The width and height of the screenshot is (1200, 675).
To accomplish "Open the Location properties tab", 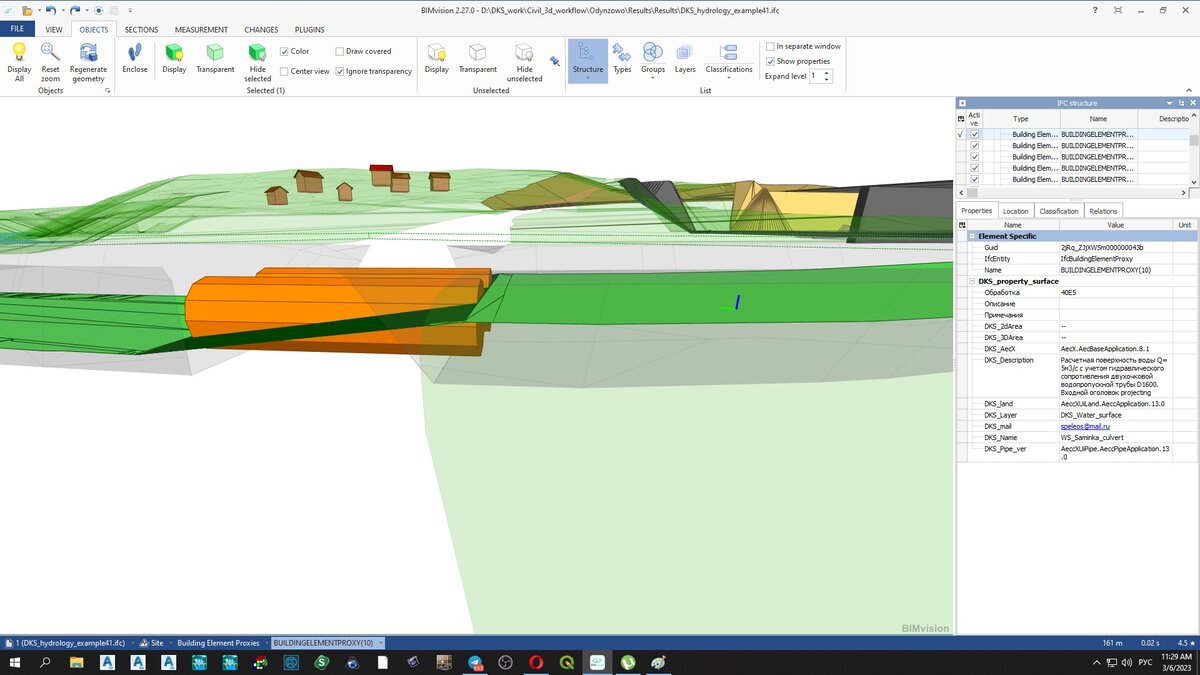I will pos(1016,211).
